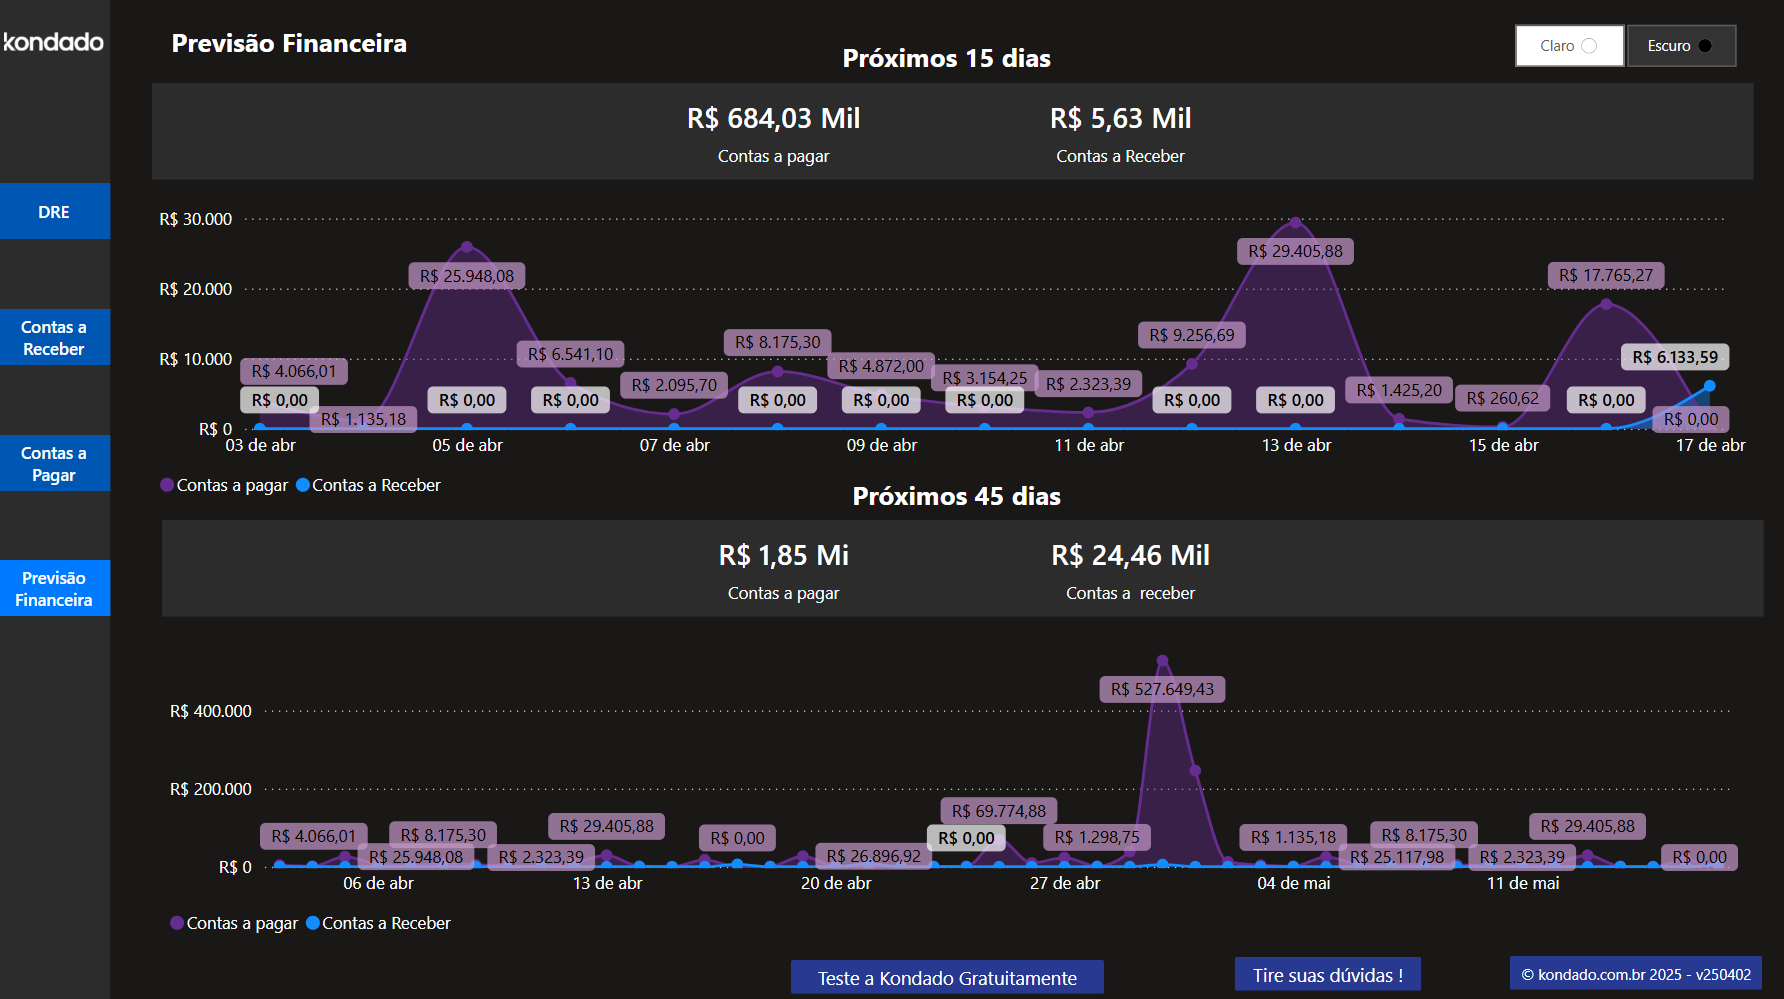Screen dimensions: 1784x999
Task: Navigate to Contas a Receber
Action: pos(55,337)
